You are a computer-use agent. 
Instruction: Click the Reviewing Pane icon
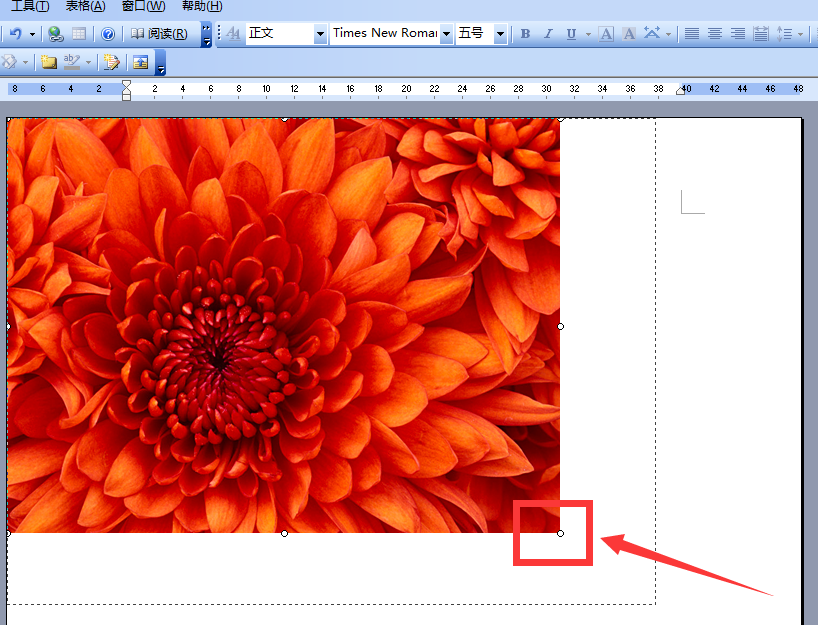(x=140, y=63)
